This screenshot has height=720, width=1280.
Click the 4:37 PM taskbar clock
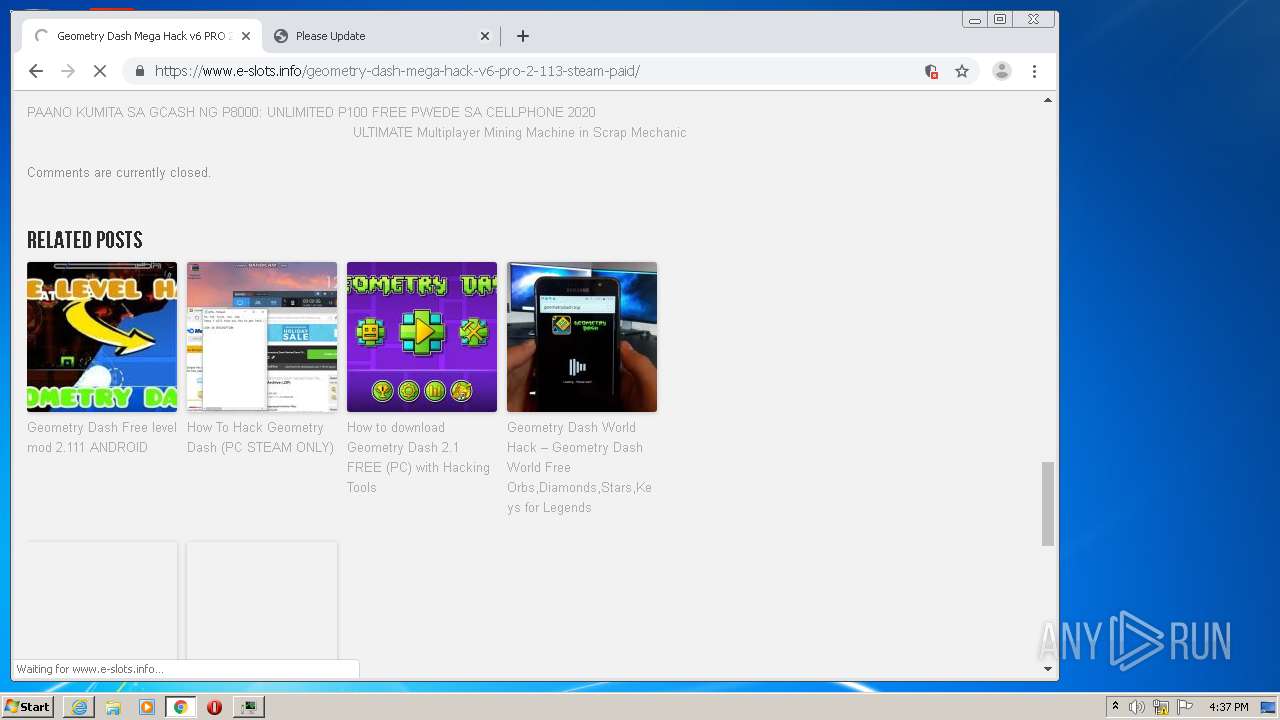[1228, 707]
